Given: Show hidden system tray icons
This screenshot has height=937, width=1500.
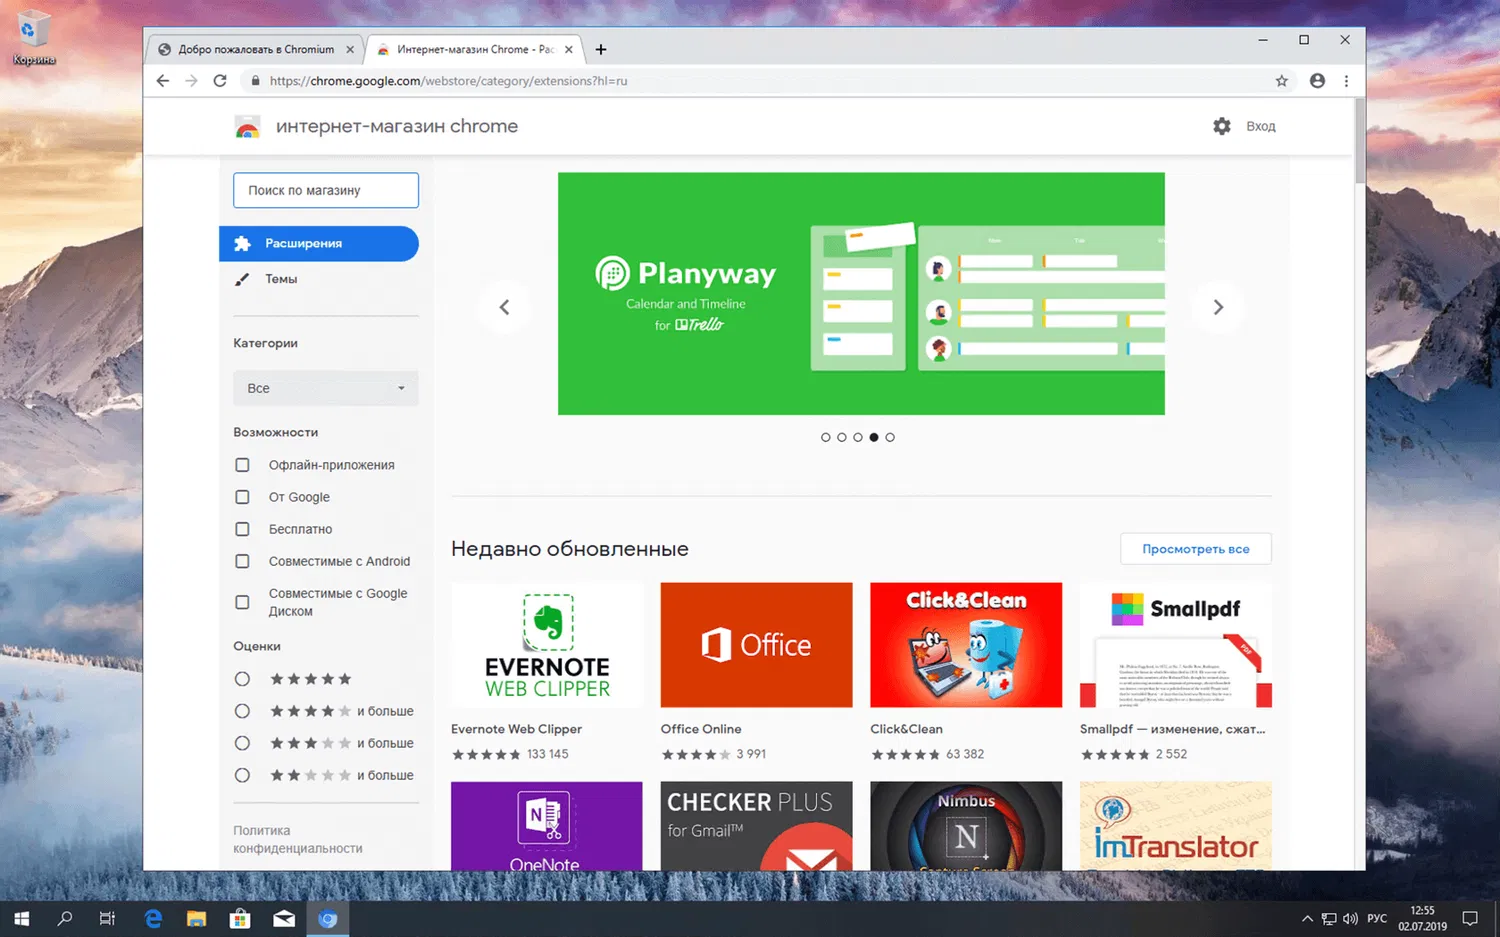Looking at the screenshot, I should (x=1307, y=918).
